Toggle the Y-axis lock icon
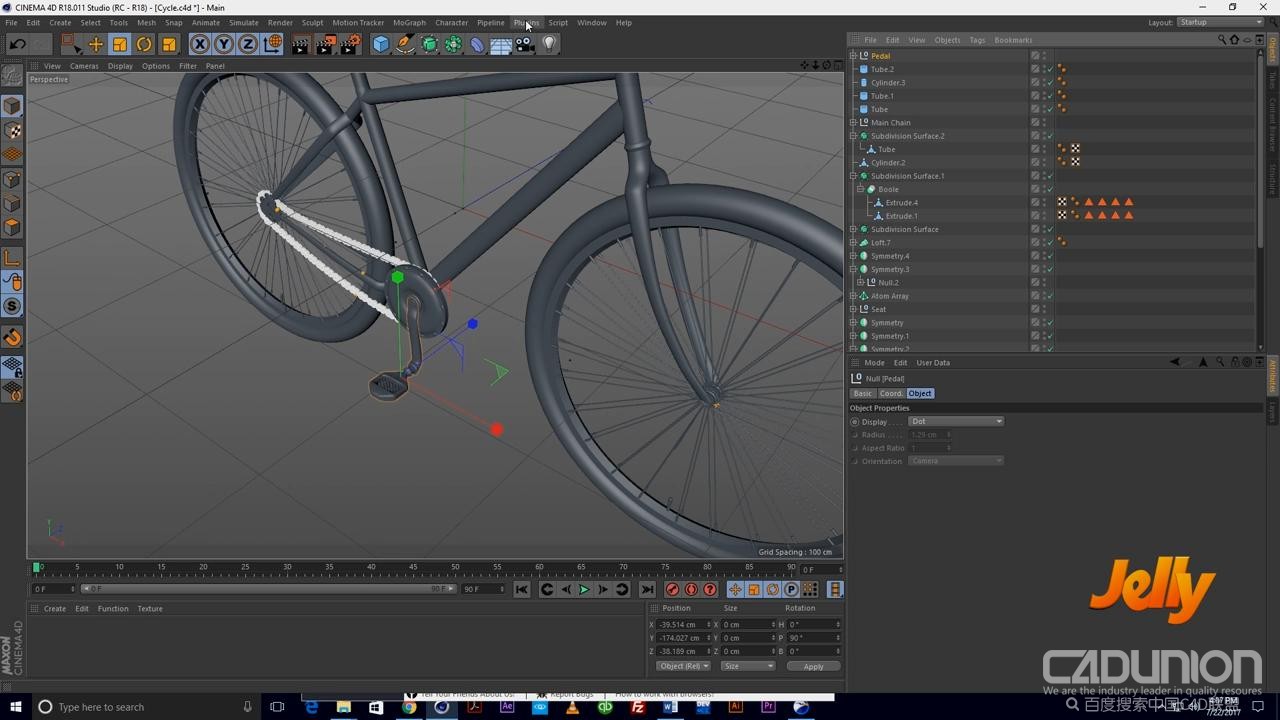This screenshot has width=1280, height=720. click(x=224, y=44)
